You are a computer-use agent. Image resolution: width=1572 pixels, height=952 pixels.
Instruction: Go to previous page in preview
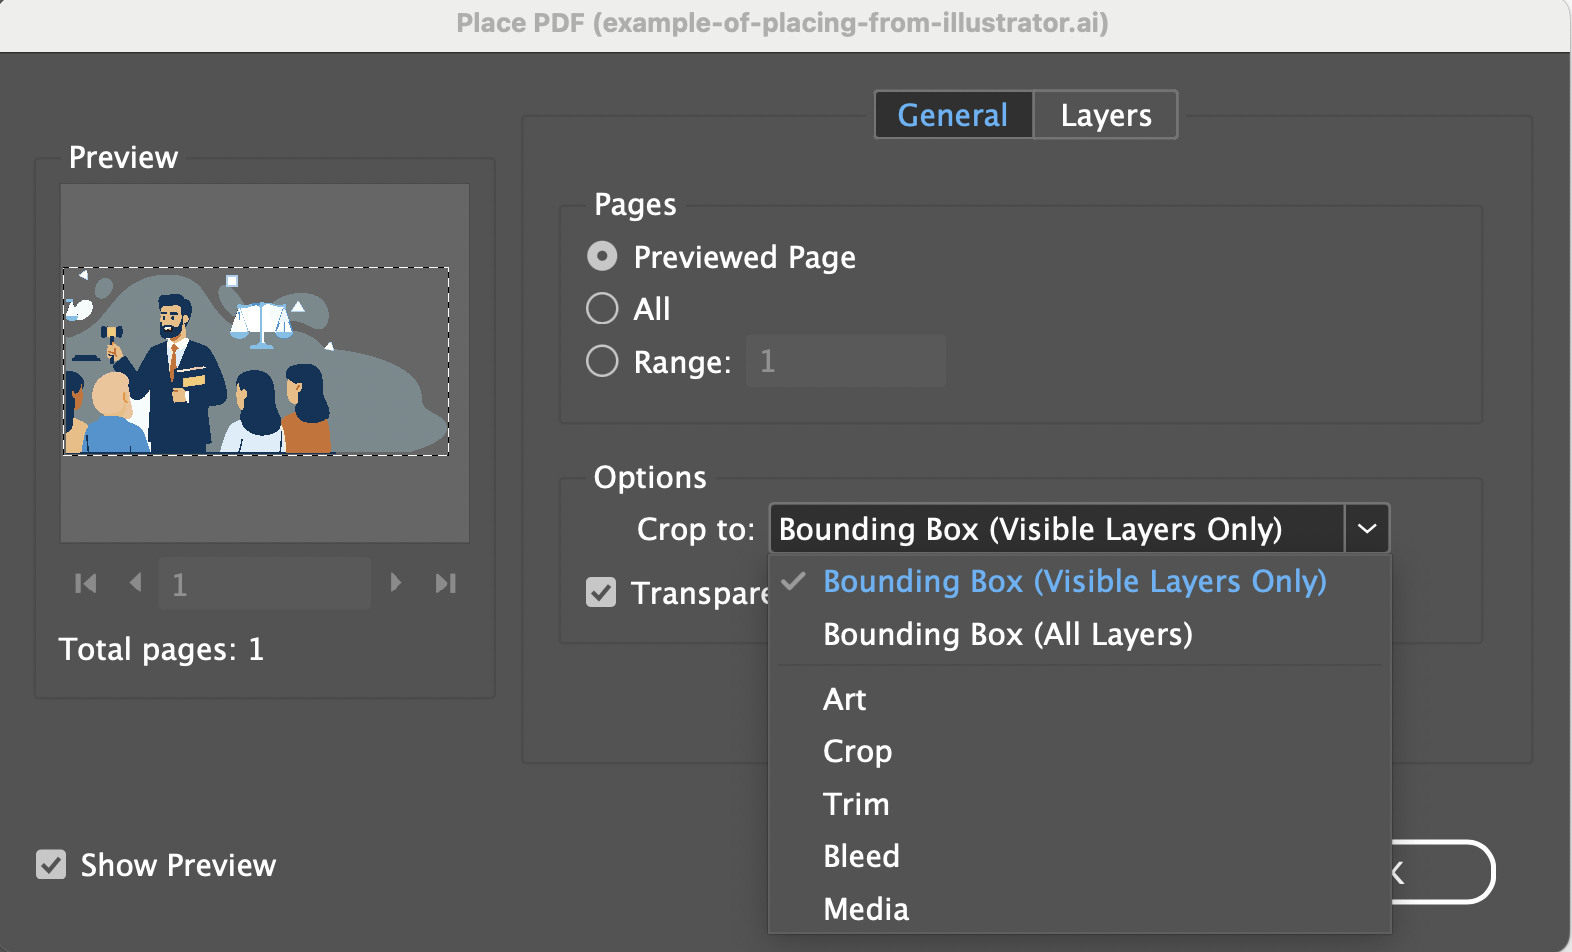tap(136, 582)
